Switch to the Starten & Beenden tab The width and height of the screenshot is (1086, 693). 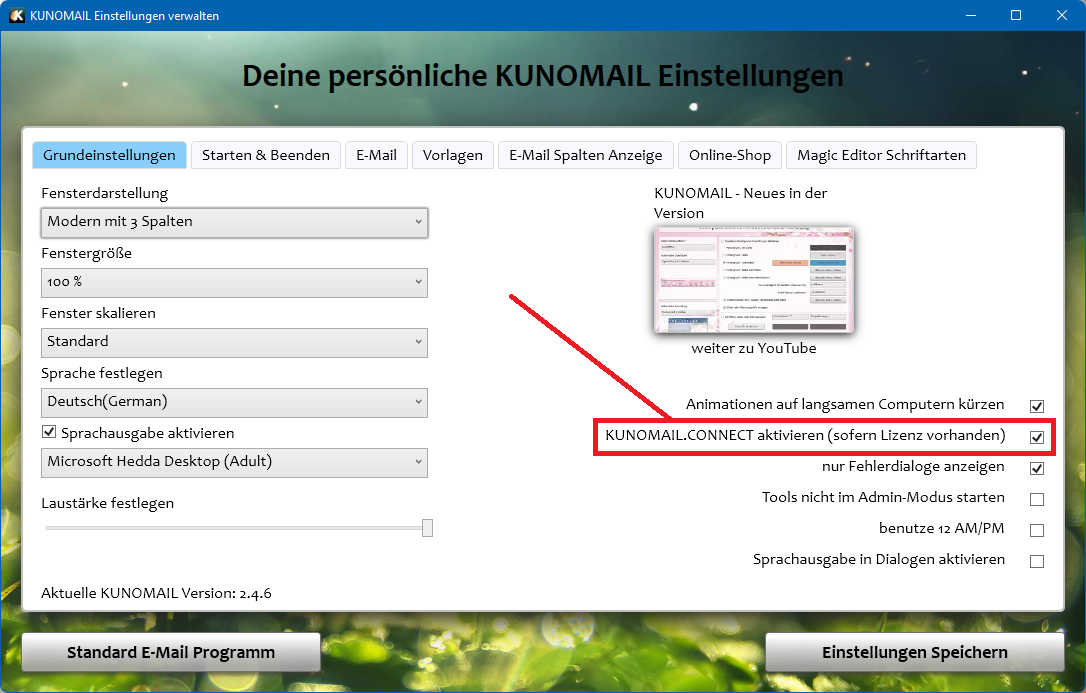pyautogui.click(x=266, y=155)
